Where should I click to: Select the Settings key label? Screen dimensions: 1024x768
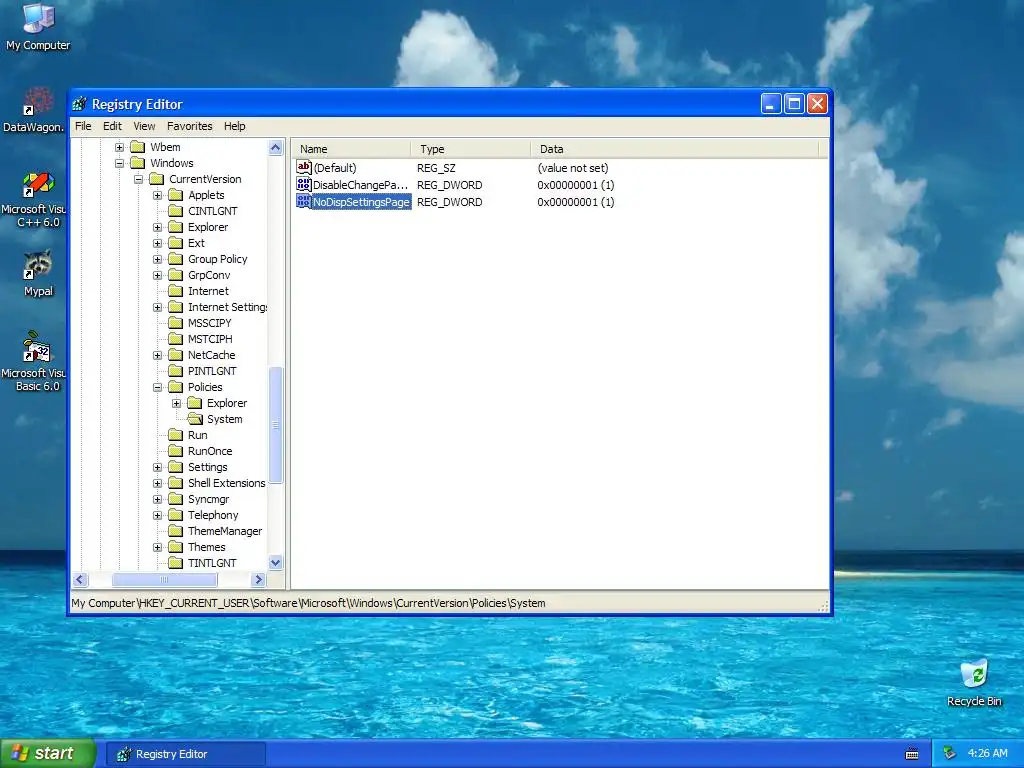(208, 467)
